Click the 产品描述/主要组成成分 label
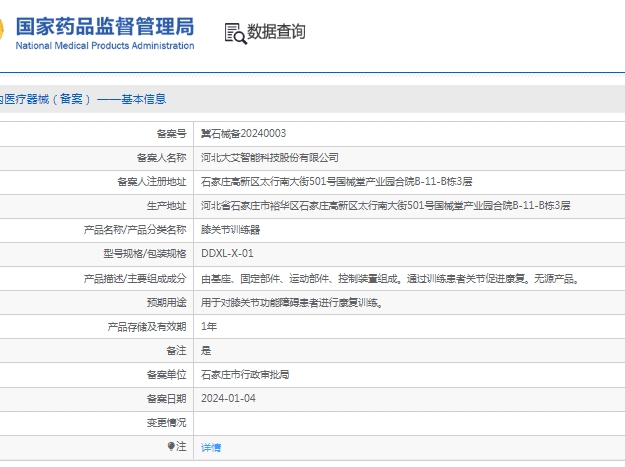 [x=135, y=279]
